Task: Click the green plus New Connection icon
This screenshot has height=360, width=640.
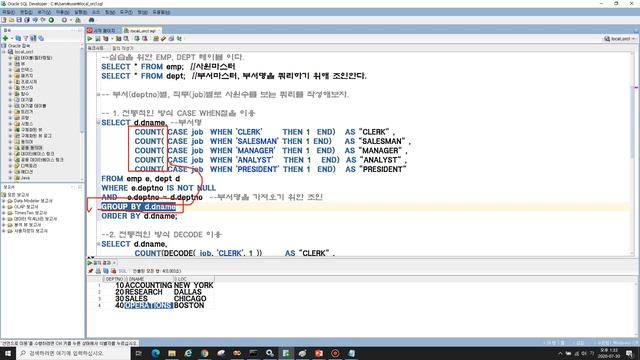Action: coord(5,38)
